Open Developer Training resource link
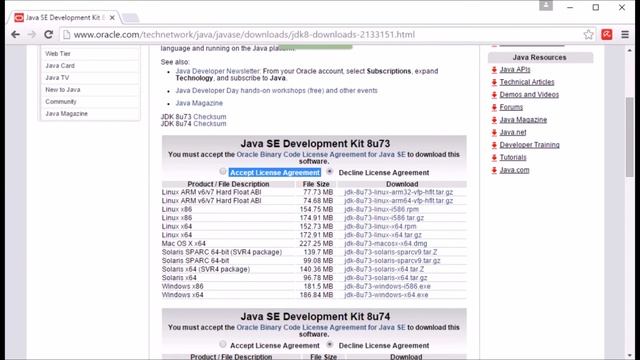 (529, 145)
